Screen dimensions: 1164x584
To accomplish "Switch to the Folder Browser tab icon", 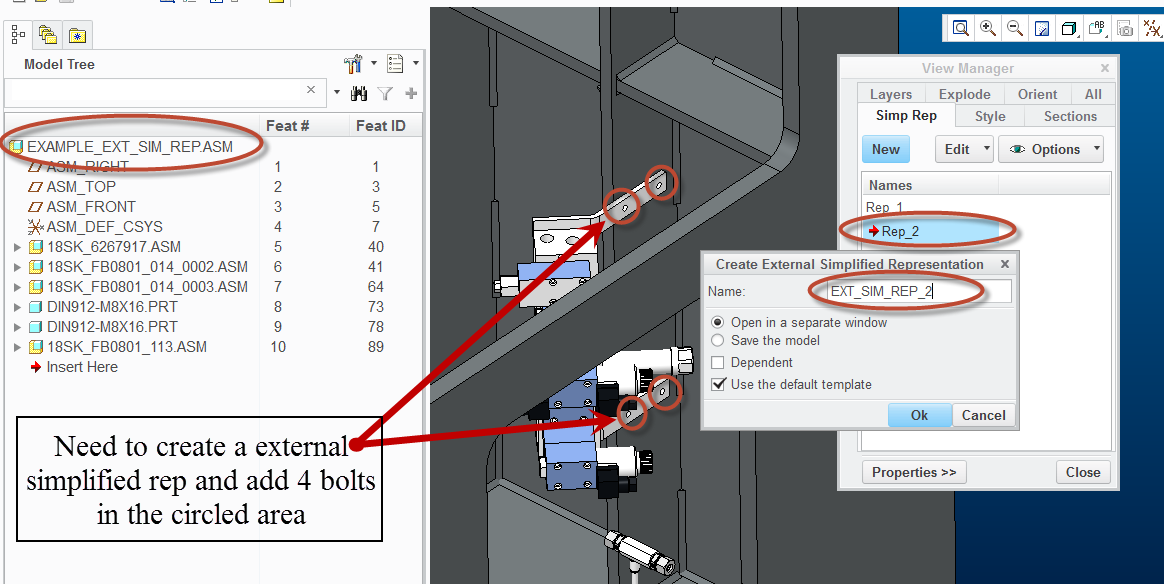I will (x=47, y=36).
